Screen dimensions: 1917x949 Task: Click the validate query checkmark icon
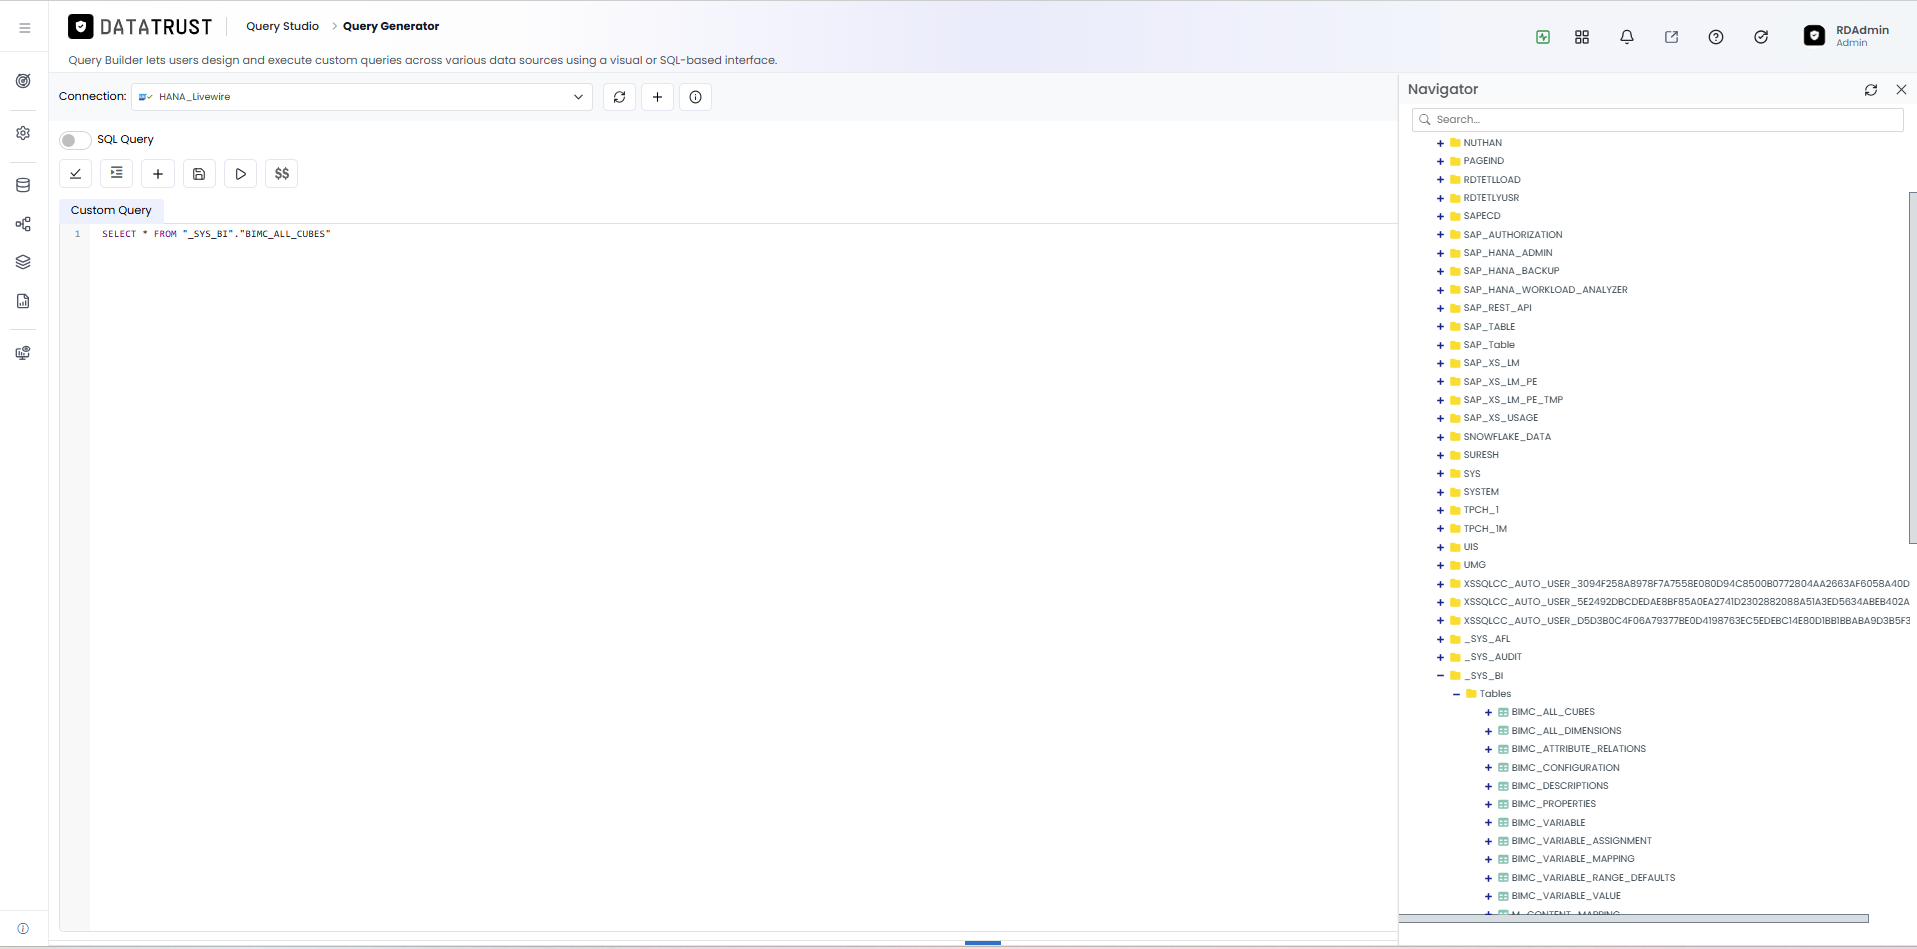76,174
